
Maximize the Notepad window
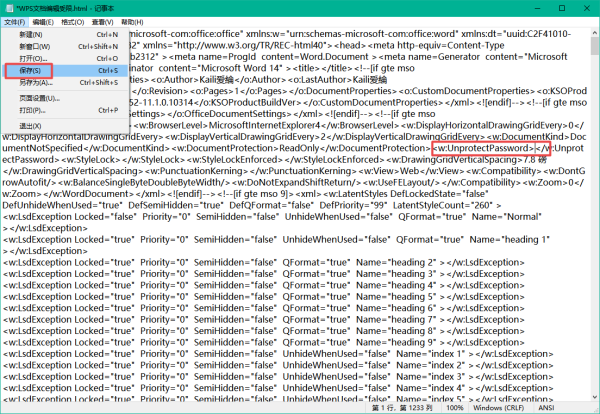click(562, 8)
